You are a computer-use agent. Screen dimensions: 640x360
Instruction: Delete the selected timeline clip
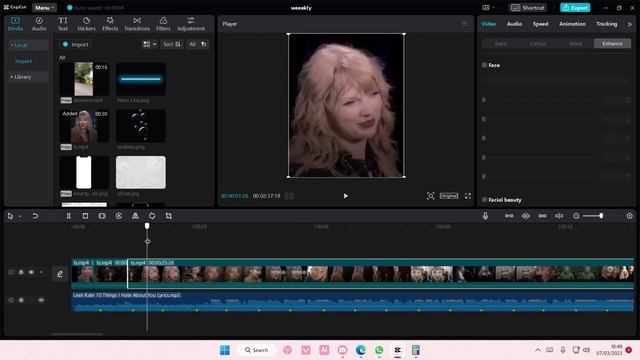point(85,216)
